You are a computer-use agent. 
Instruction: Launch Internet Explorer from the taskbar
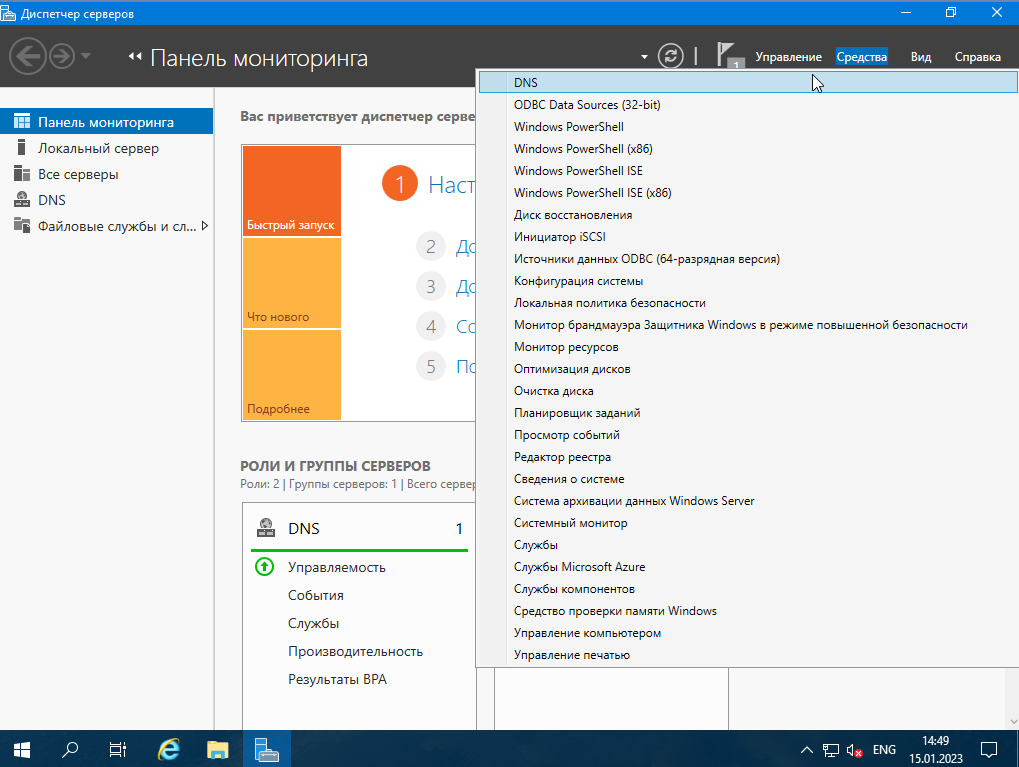click(x=169, y=749)
